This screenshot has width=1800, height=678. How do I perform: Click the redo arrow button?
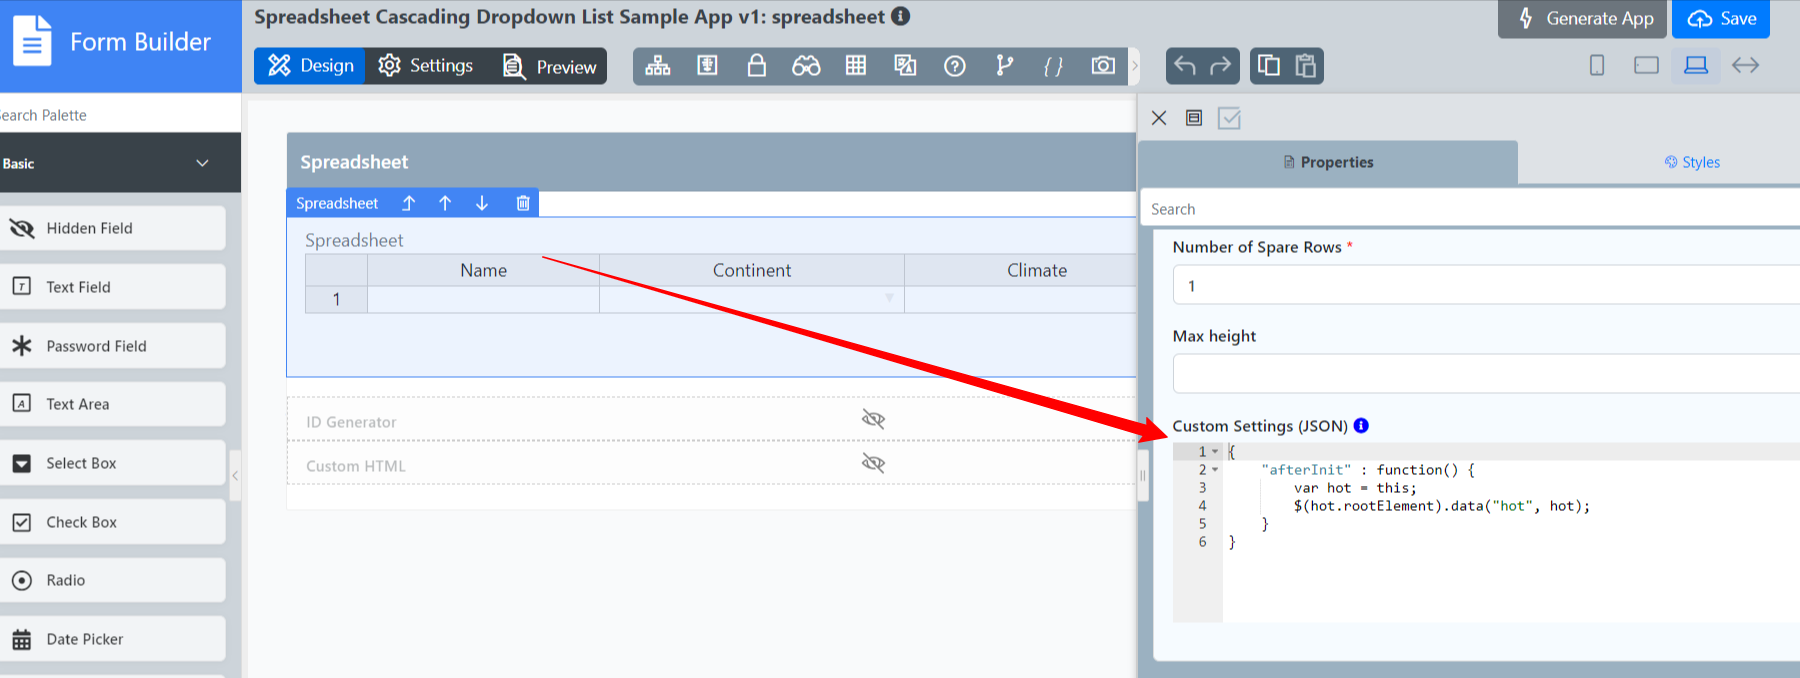coord(1221,66)
